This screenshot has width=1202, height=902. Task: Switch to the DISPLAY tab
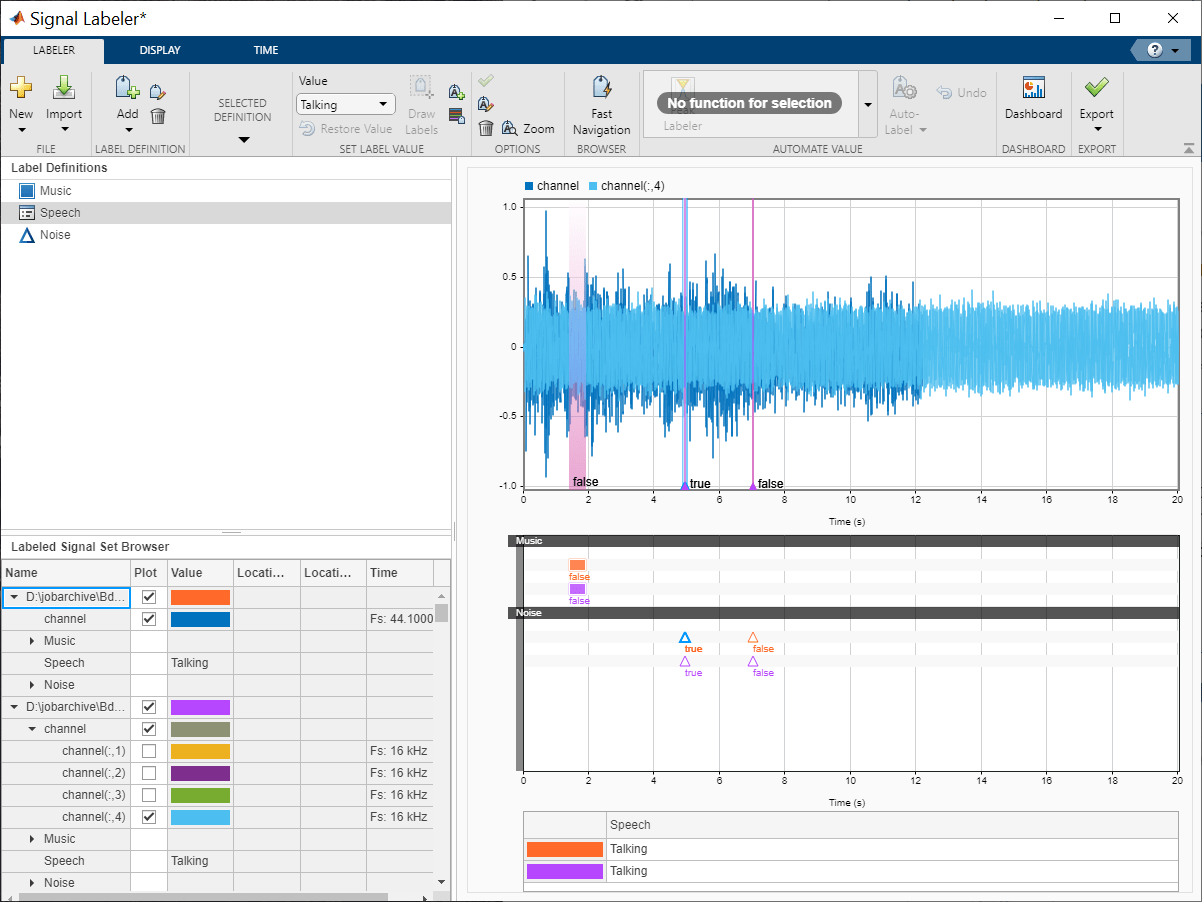tap(160, 50)
